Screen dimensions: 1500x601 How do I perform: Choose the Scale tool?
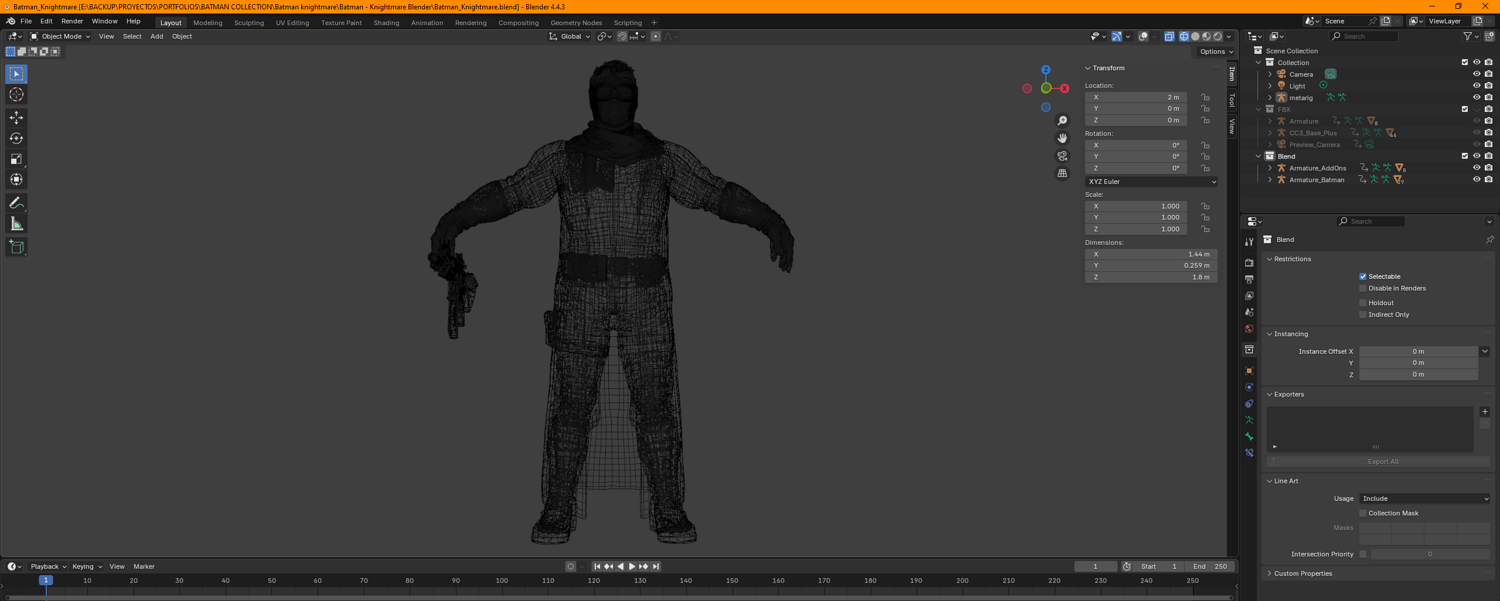click(16, 159)
